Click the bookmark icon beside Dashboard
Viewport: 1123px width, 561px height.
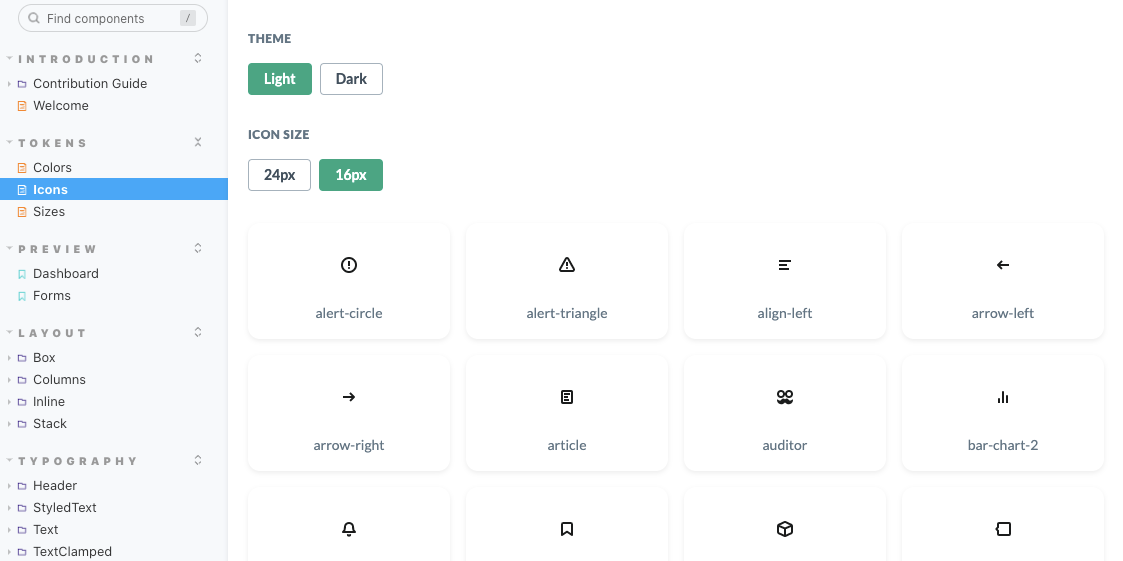(22, 274)
